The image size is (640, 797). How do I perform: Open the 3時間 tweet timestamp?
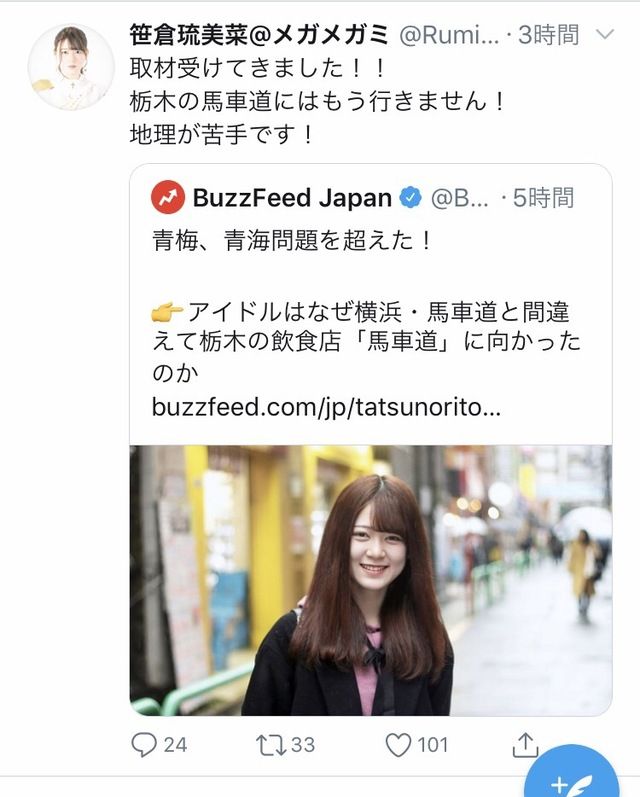pyautogui.click(x=548, y=35)
